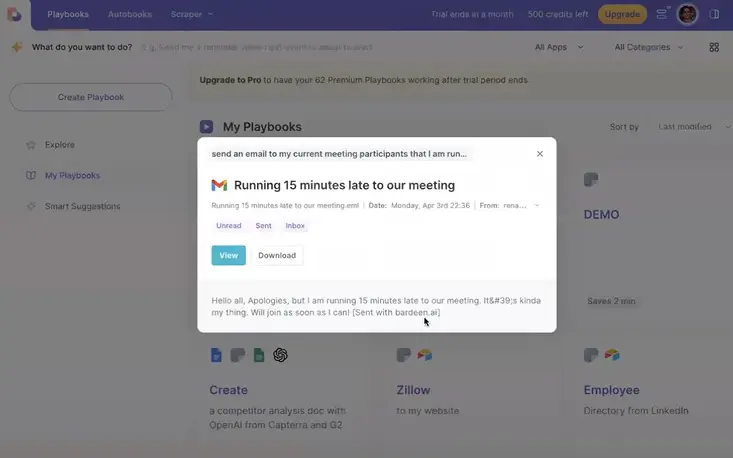733x458 pixels.
Task: Open the Employee Directory playbook
Action: pos(611,390)
